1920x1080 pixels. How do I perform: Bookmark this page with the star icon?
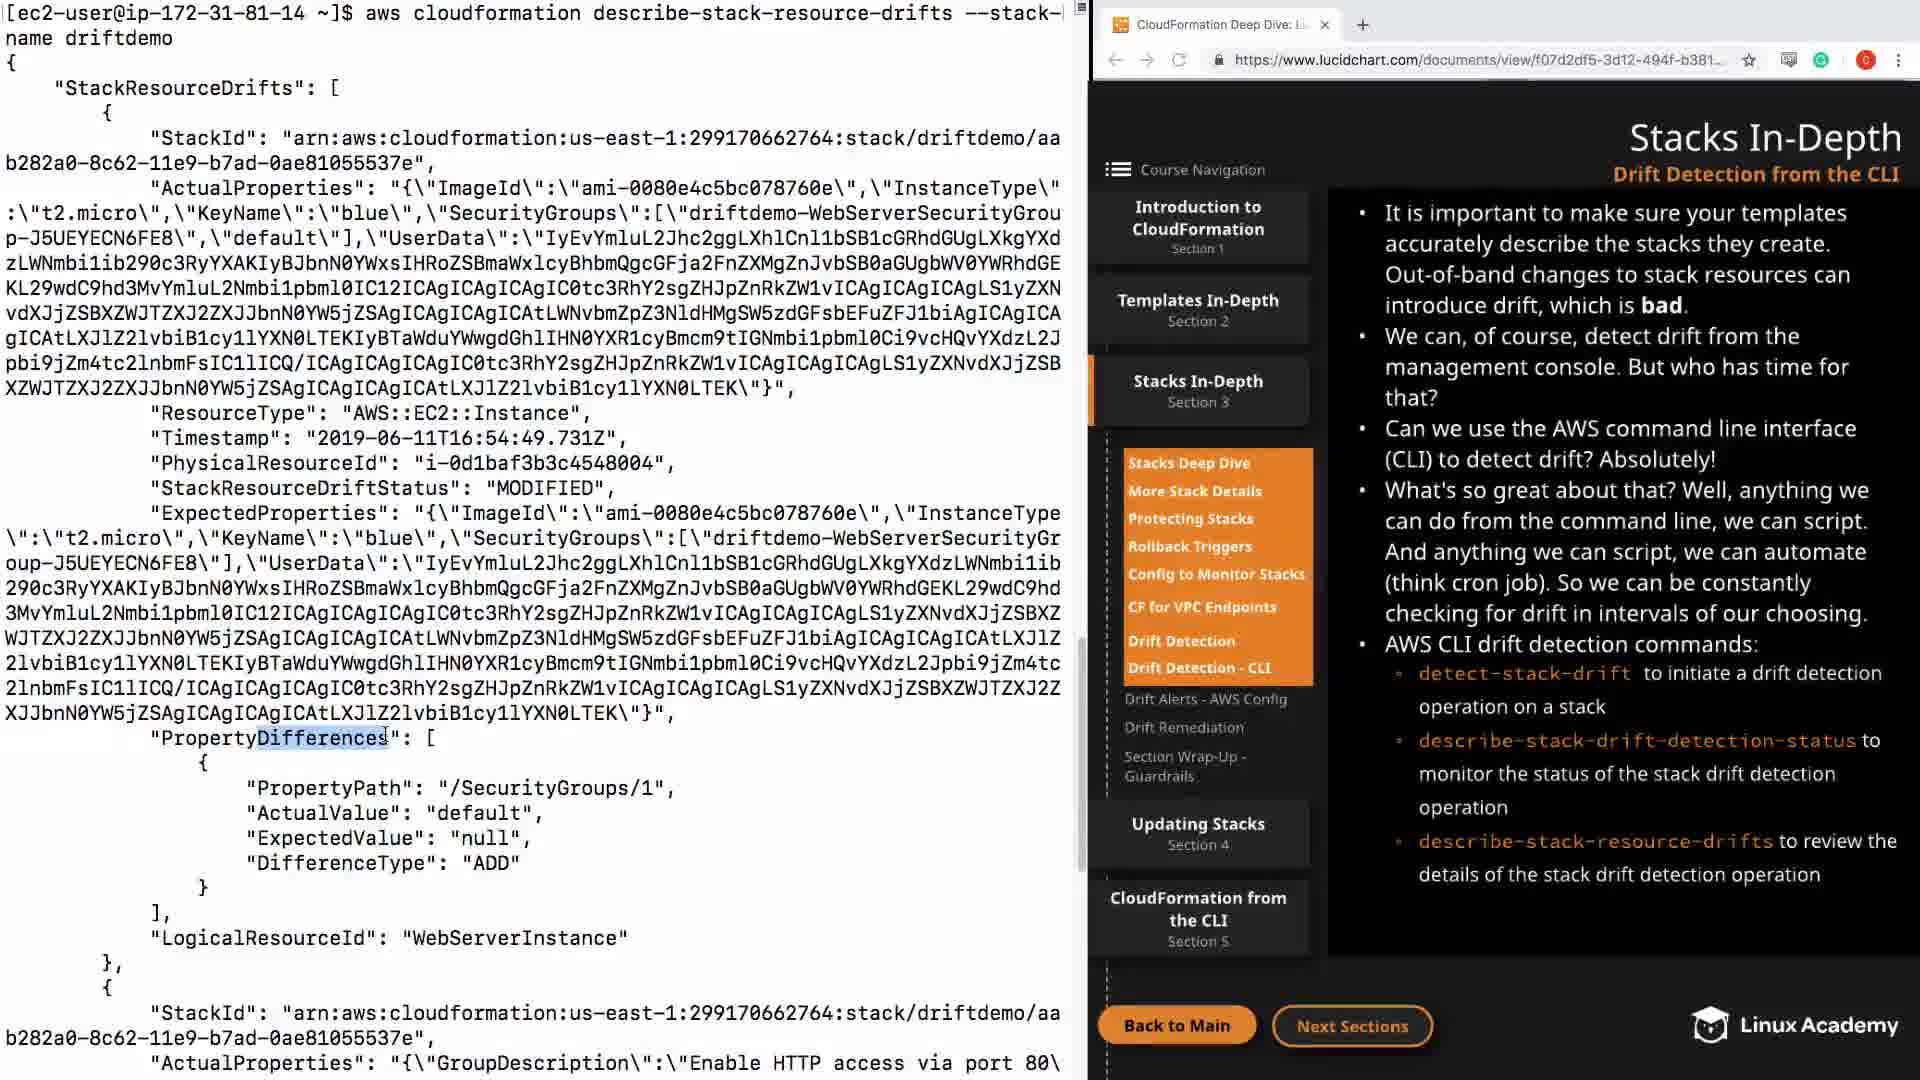pyautogui.click(x=1748, y=60)
